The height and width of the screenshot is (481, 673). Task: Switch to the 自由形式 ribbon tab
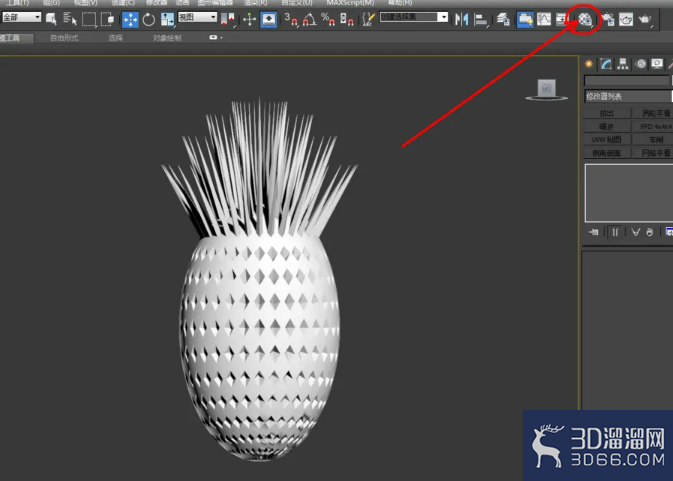pyautogui.click(x=64, y=38)
